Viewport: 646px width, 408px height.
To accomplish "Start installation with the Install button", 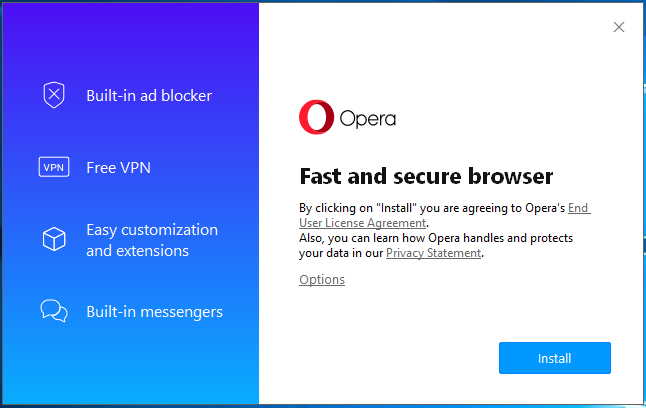I will pyautogui.click(x=555, y=358).
